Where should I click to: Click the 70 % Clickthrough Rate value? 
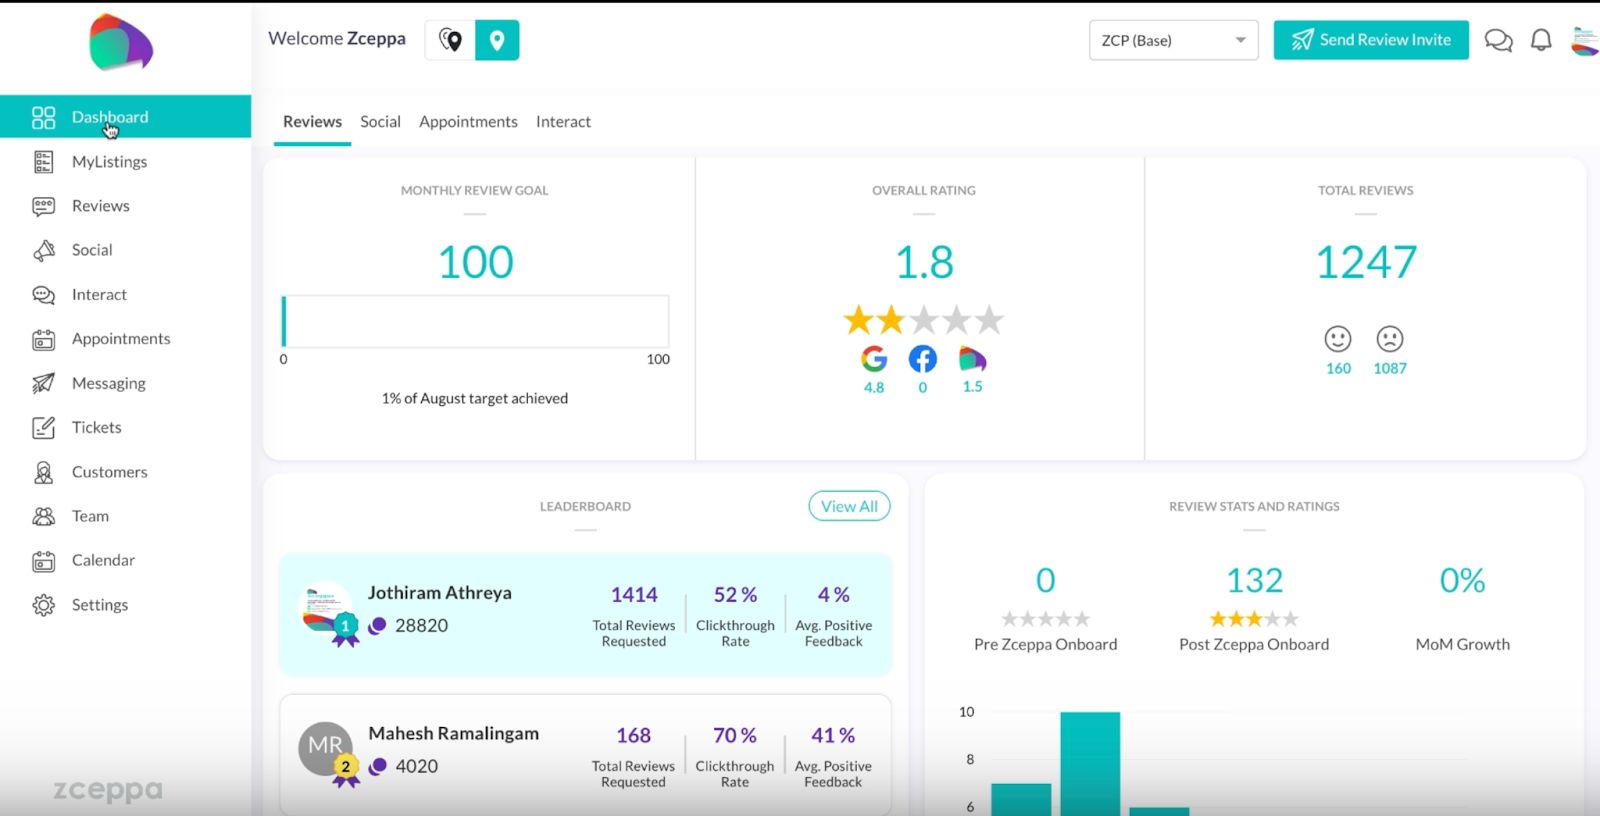[x=735, y=736]
